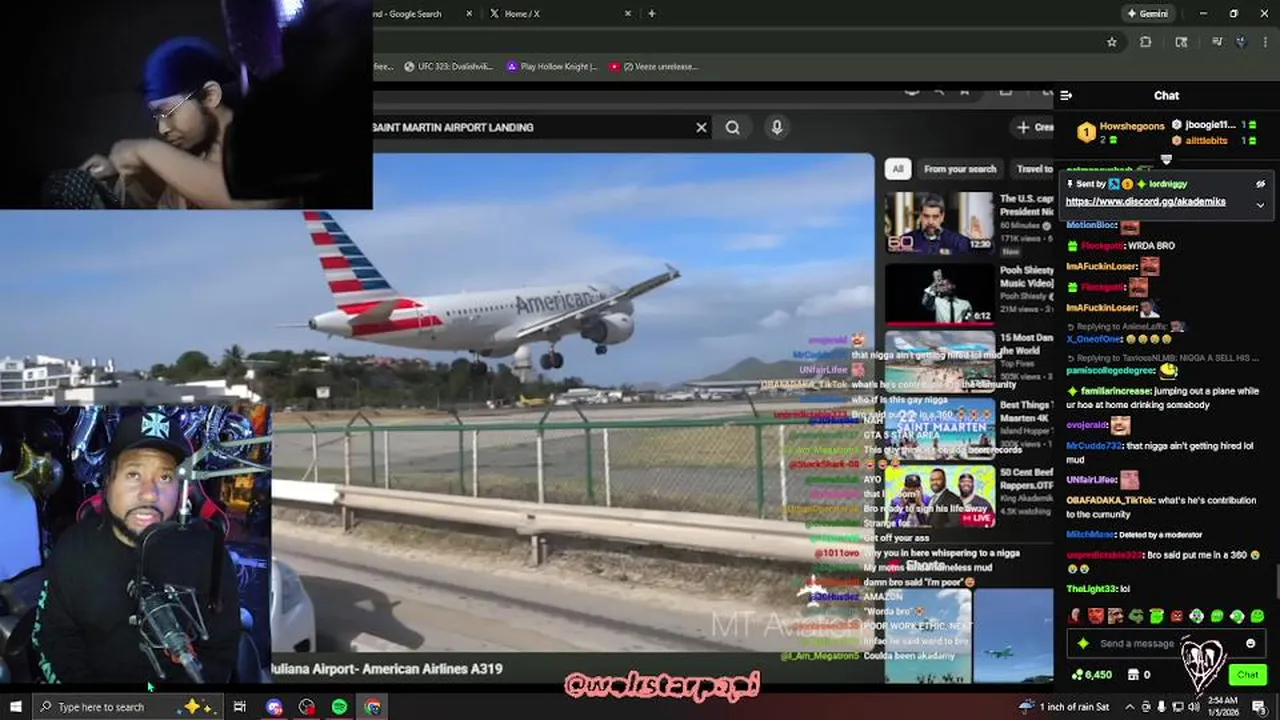Expand the pinned message chevron

(x=1260, y=205)
